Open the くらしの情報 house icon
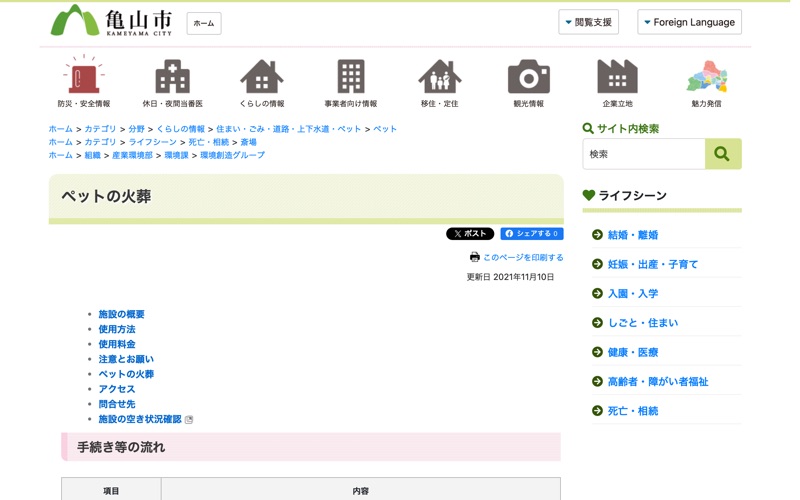The width and height of the screenshot is (800, 500). coord(262,77)
